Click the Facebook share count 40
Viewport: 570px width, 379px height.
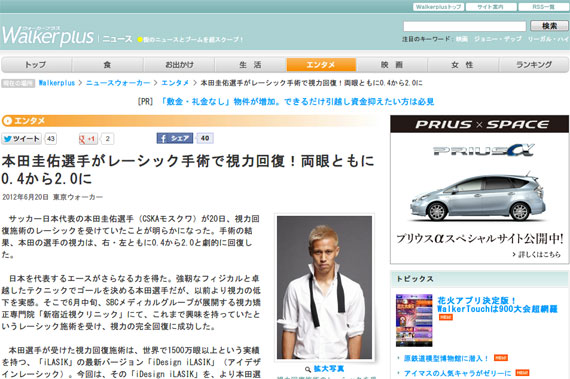205,138
